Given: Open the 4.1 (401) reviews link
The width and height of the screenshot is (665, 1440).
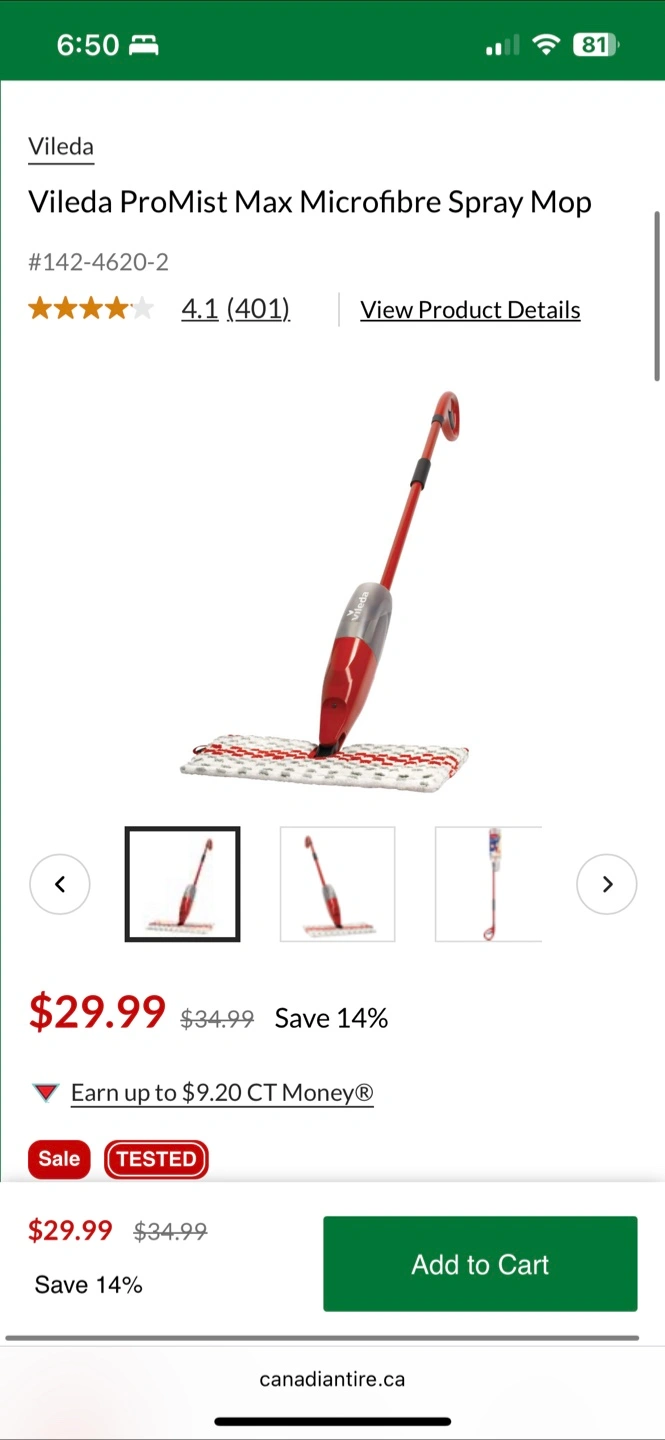Looking at the screenshot, I should [236, 309].
